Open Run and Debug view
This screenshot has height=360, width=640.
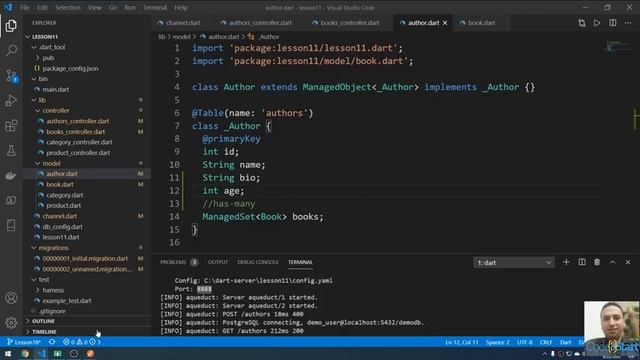coord(11,100)
